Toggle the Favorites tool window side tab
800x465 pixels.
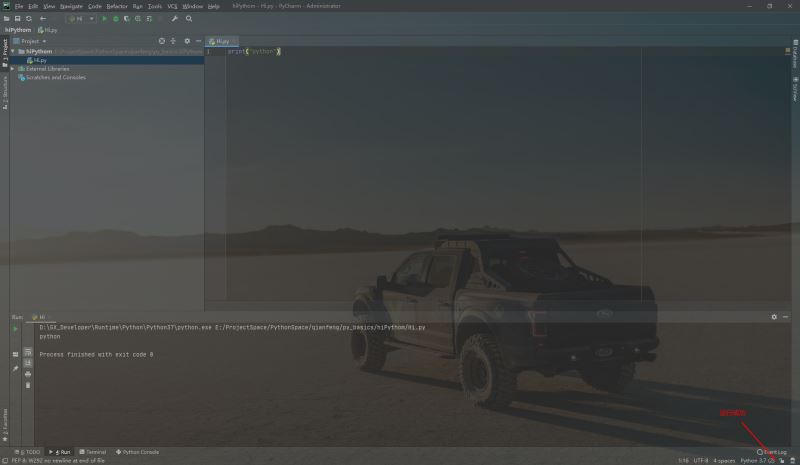(x=5, y=425)
